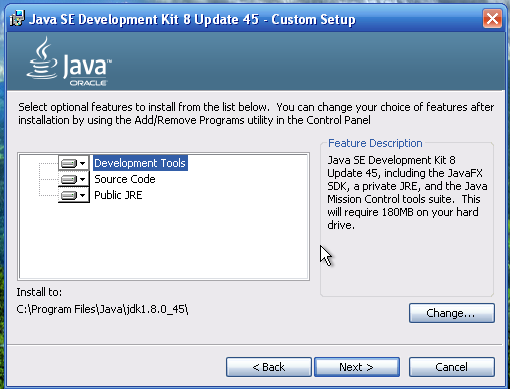
Task: Click the Feature Description text panel
Action: coord(407,193)
